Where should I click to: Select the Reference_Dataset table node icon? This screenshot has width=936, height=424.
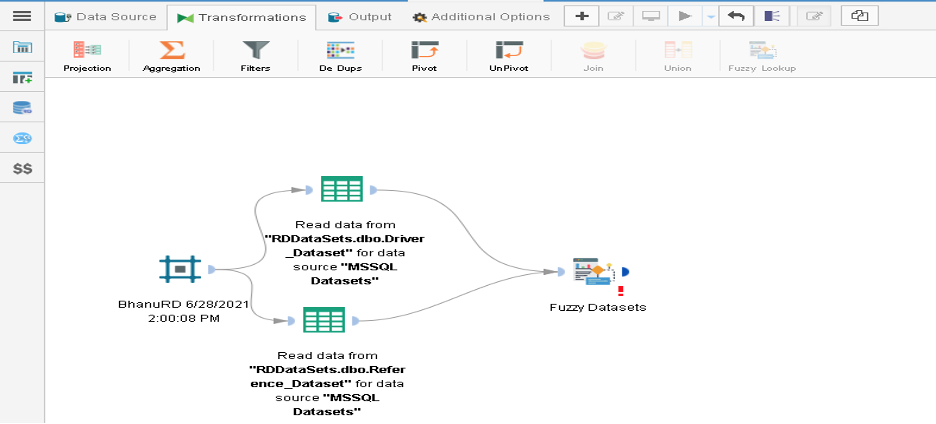324,320
